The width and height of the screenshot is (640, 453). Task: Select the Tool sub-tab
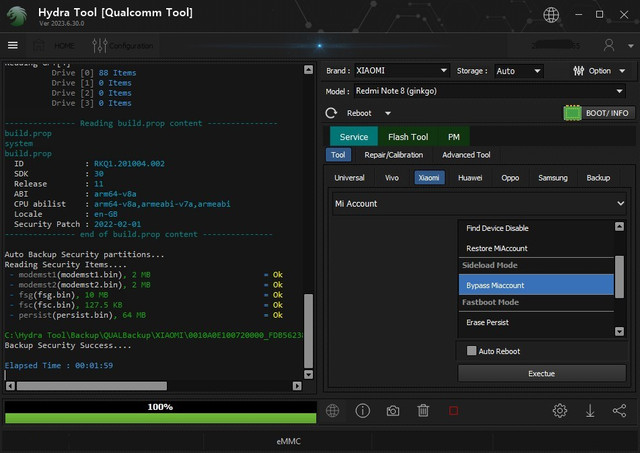point(338,155)
